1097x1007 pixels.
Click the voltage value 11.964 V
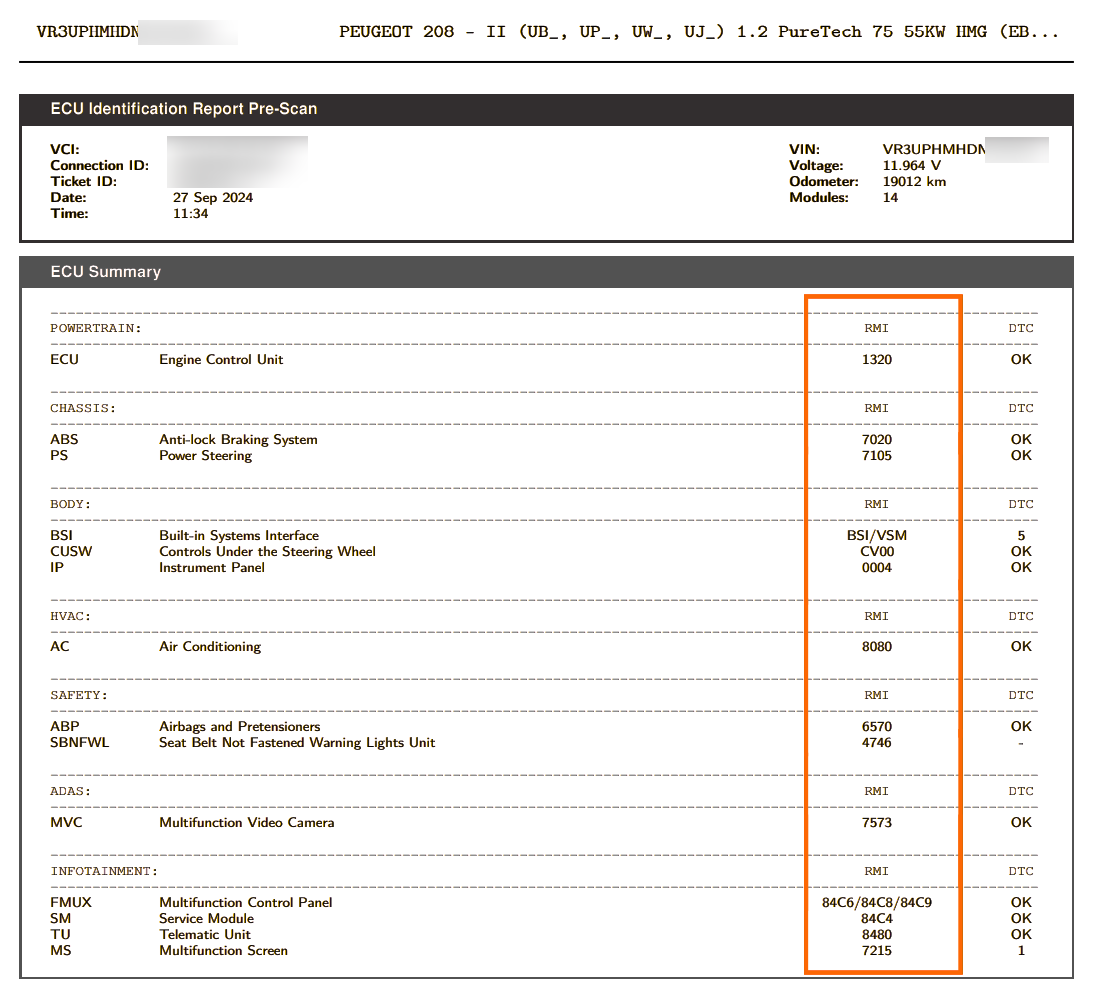point(911,166)
